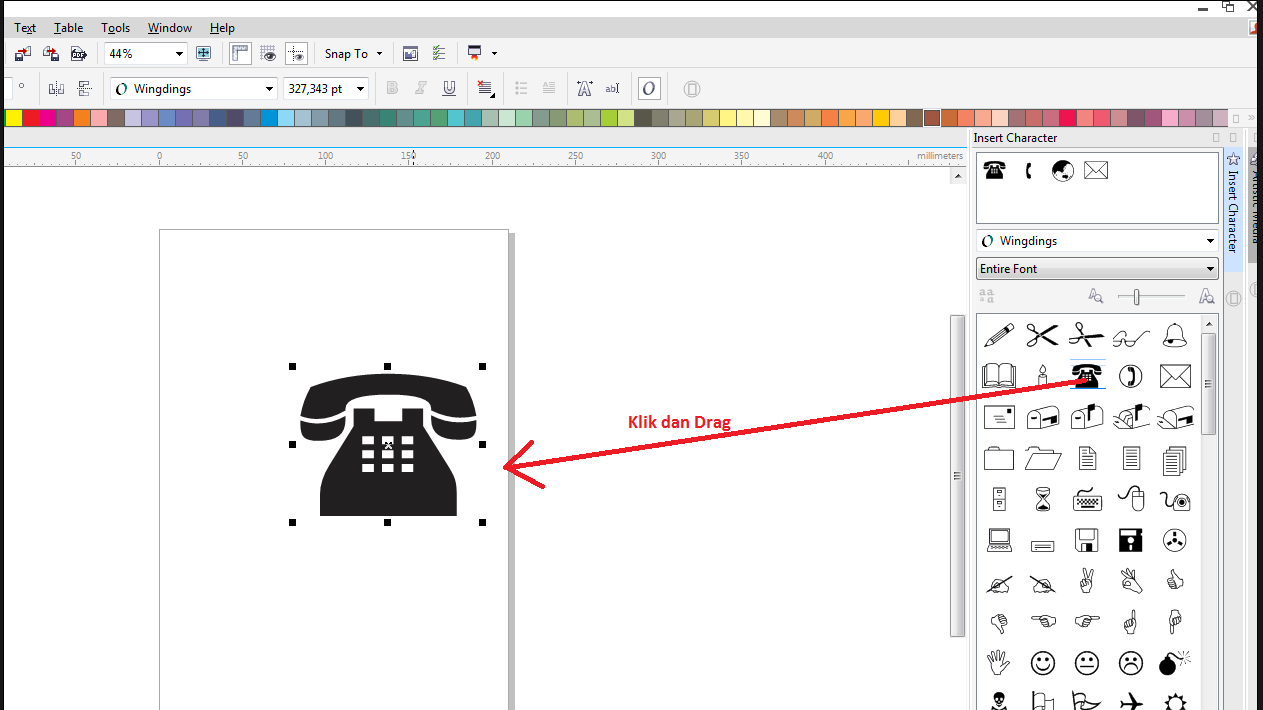Select the bell glyph
Image resolution: width=1263 pixels, height=710 pixels.
pyautogui.click(x=1174, y=335)
